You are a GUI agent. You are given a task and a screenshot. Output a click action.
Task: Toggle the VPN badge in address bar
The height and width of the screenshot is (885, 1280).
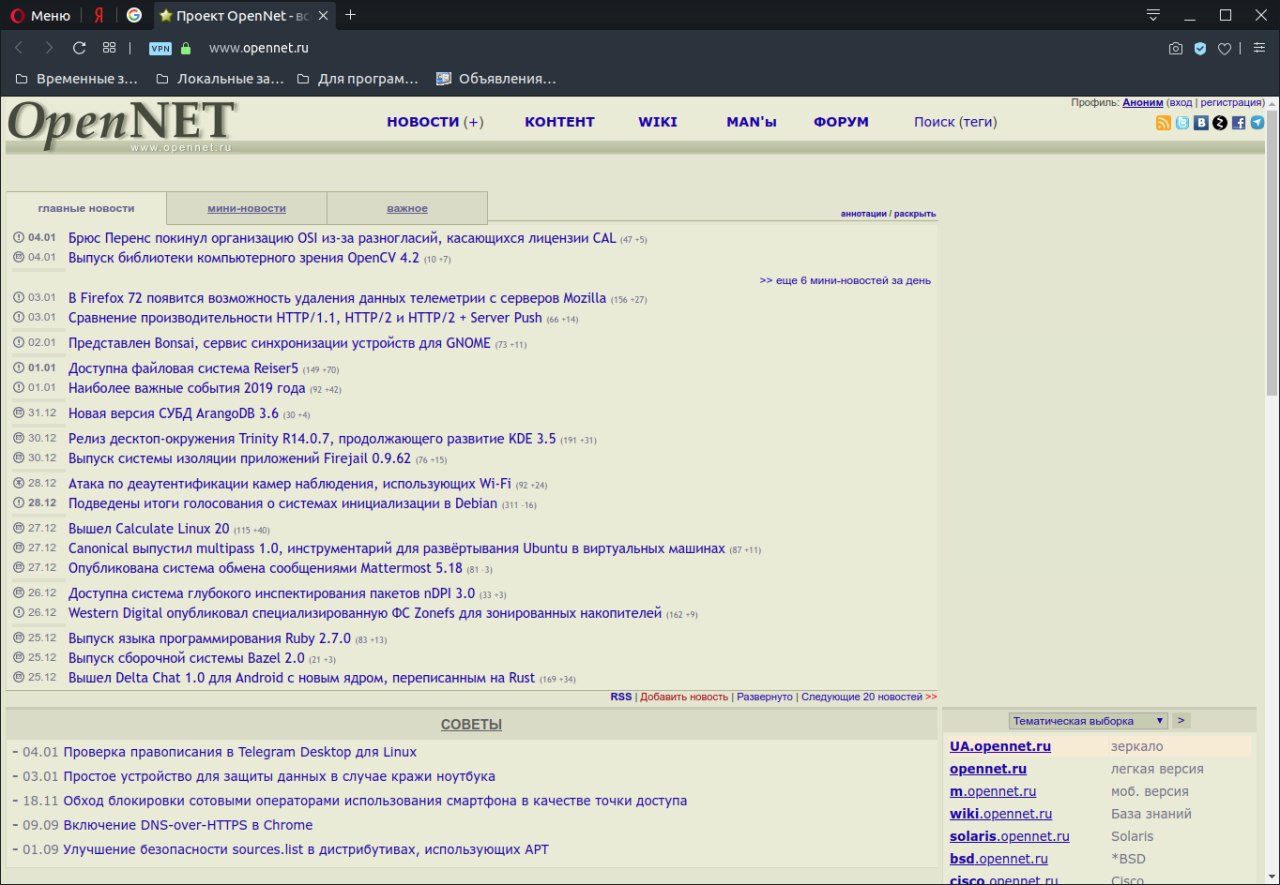point(160,48)
